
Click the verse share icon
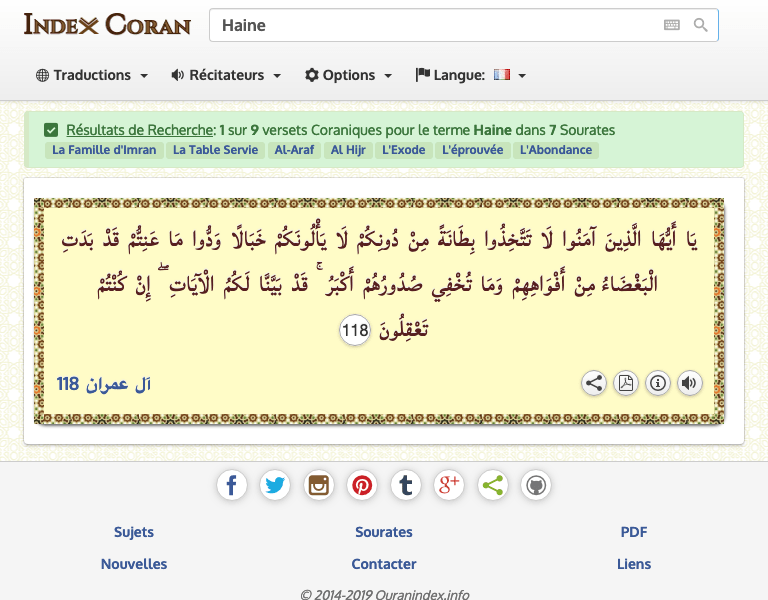click(594, 383)
